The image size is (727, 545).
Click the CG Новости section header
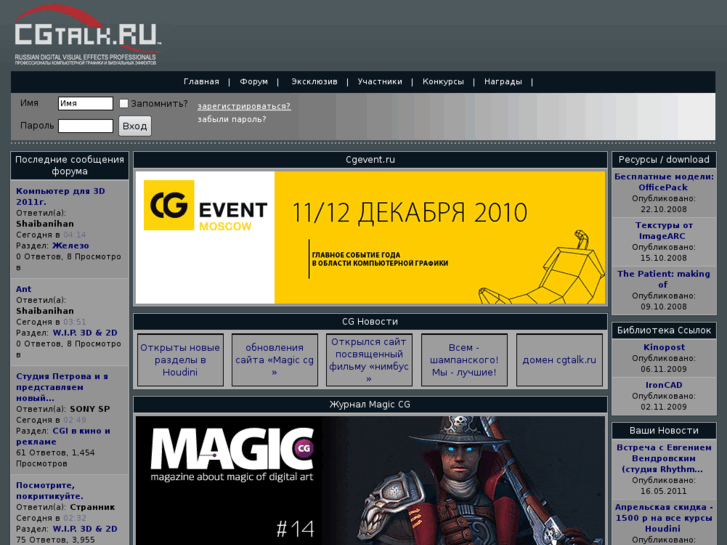[370, 321]
